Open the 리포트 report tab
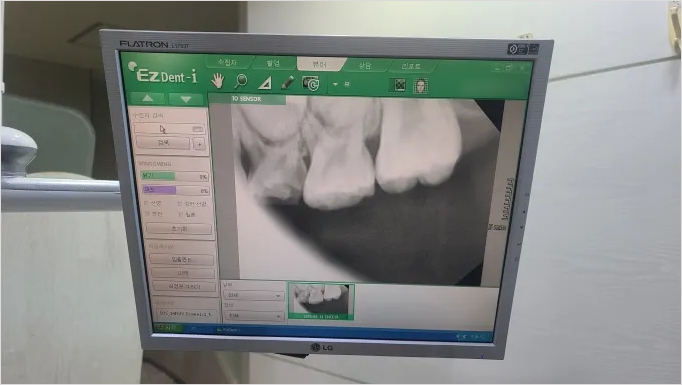The width and height of the screenshot is (682, 385). [x=411, y=66]
